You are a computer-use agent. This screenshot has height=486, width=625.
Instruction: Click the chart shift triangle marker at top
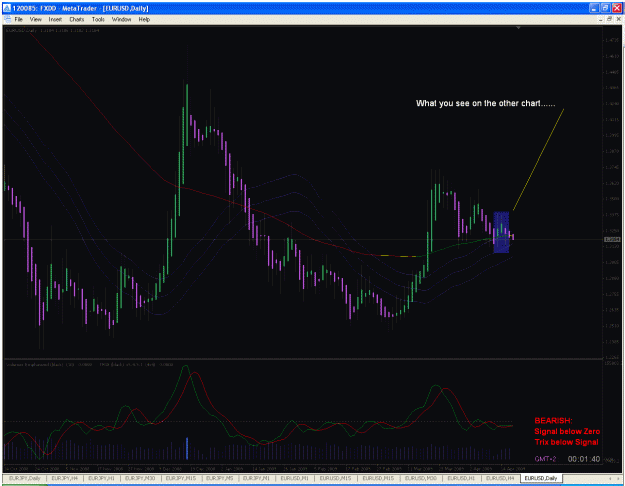click(518, 28)
